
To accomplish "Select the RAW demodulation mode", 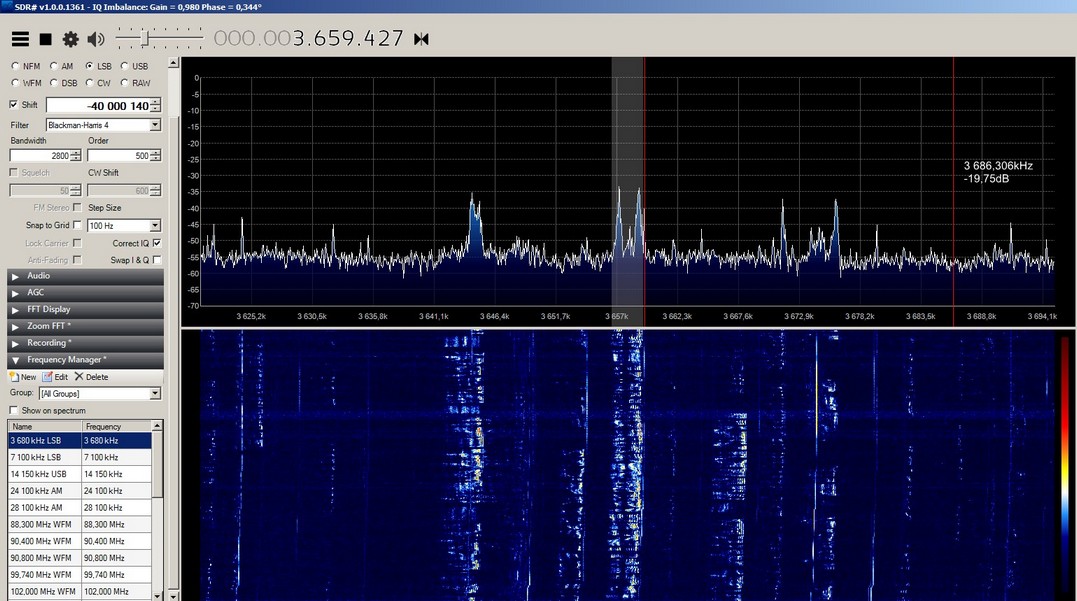I will [135, 83].
